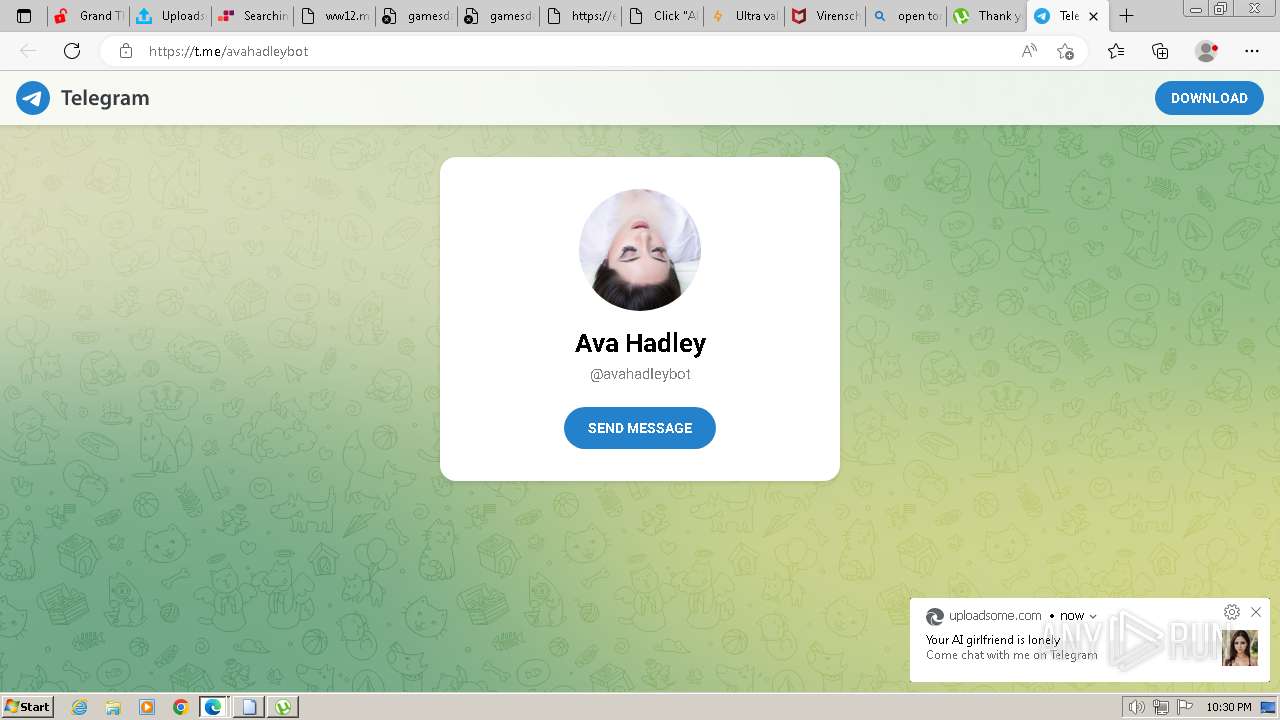
Task: Open the tab actions menu icon
Action: click(24, 16)
